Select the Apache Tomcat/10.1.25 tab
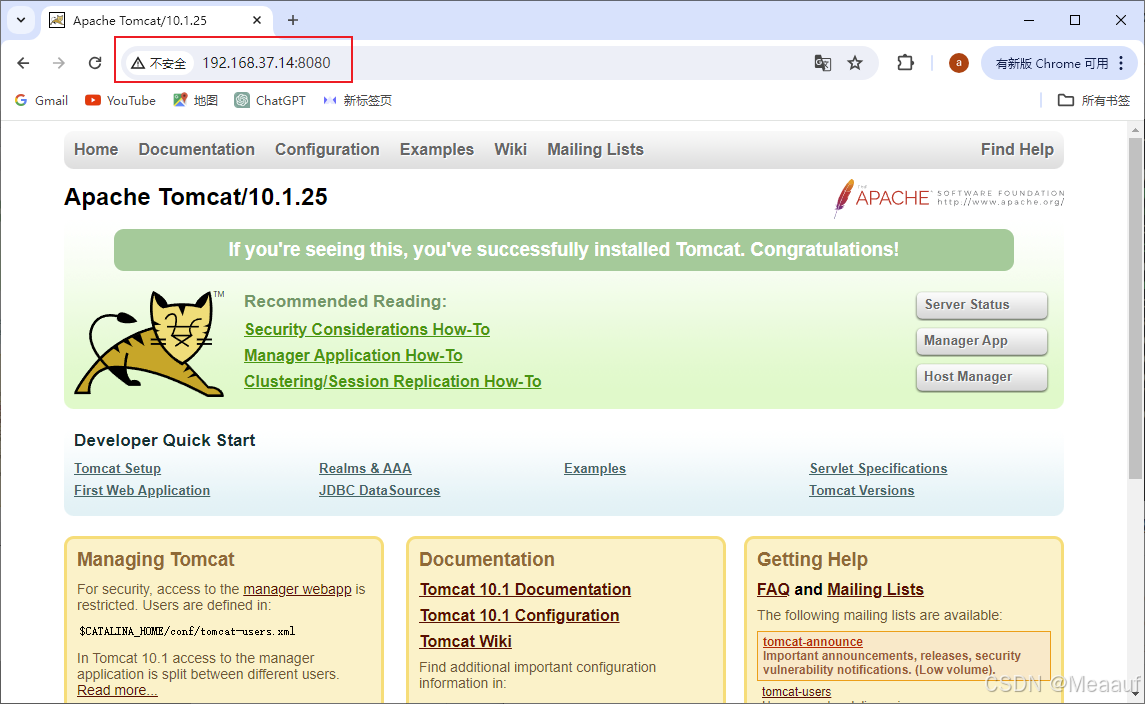Screen dimensions: 1145x704 [156, 20]
